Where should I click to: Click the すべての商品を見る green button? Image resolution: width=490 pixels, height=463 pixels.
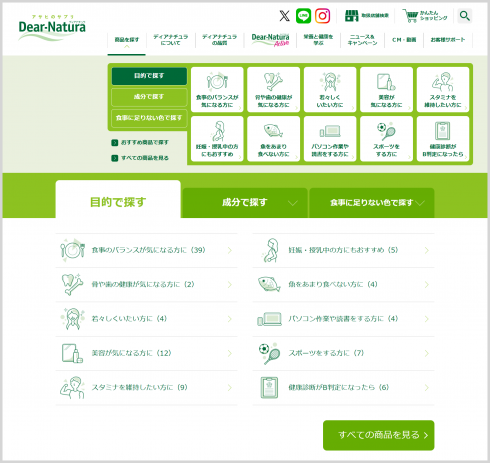[x=378, y=435]
